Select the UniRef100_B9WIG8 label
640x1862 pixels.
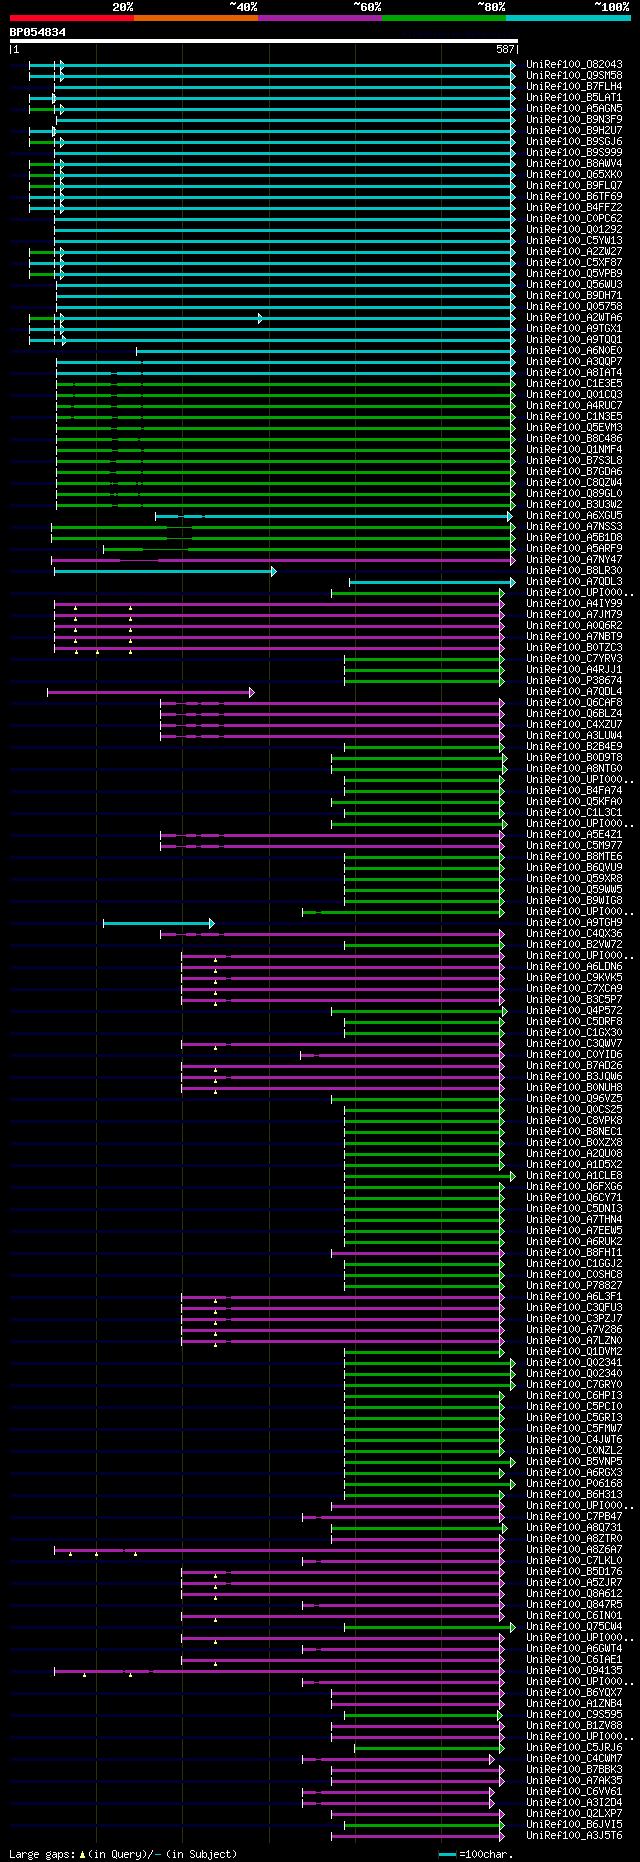point(574,900)
